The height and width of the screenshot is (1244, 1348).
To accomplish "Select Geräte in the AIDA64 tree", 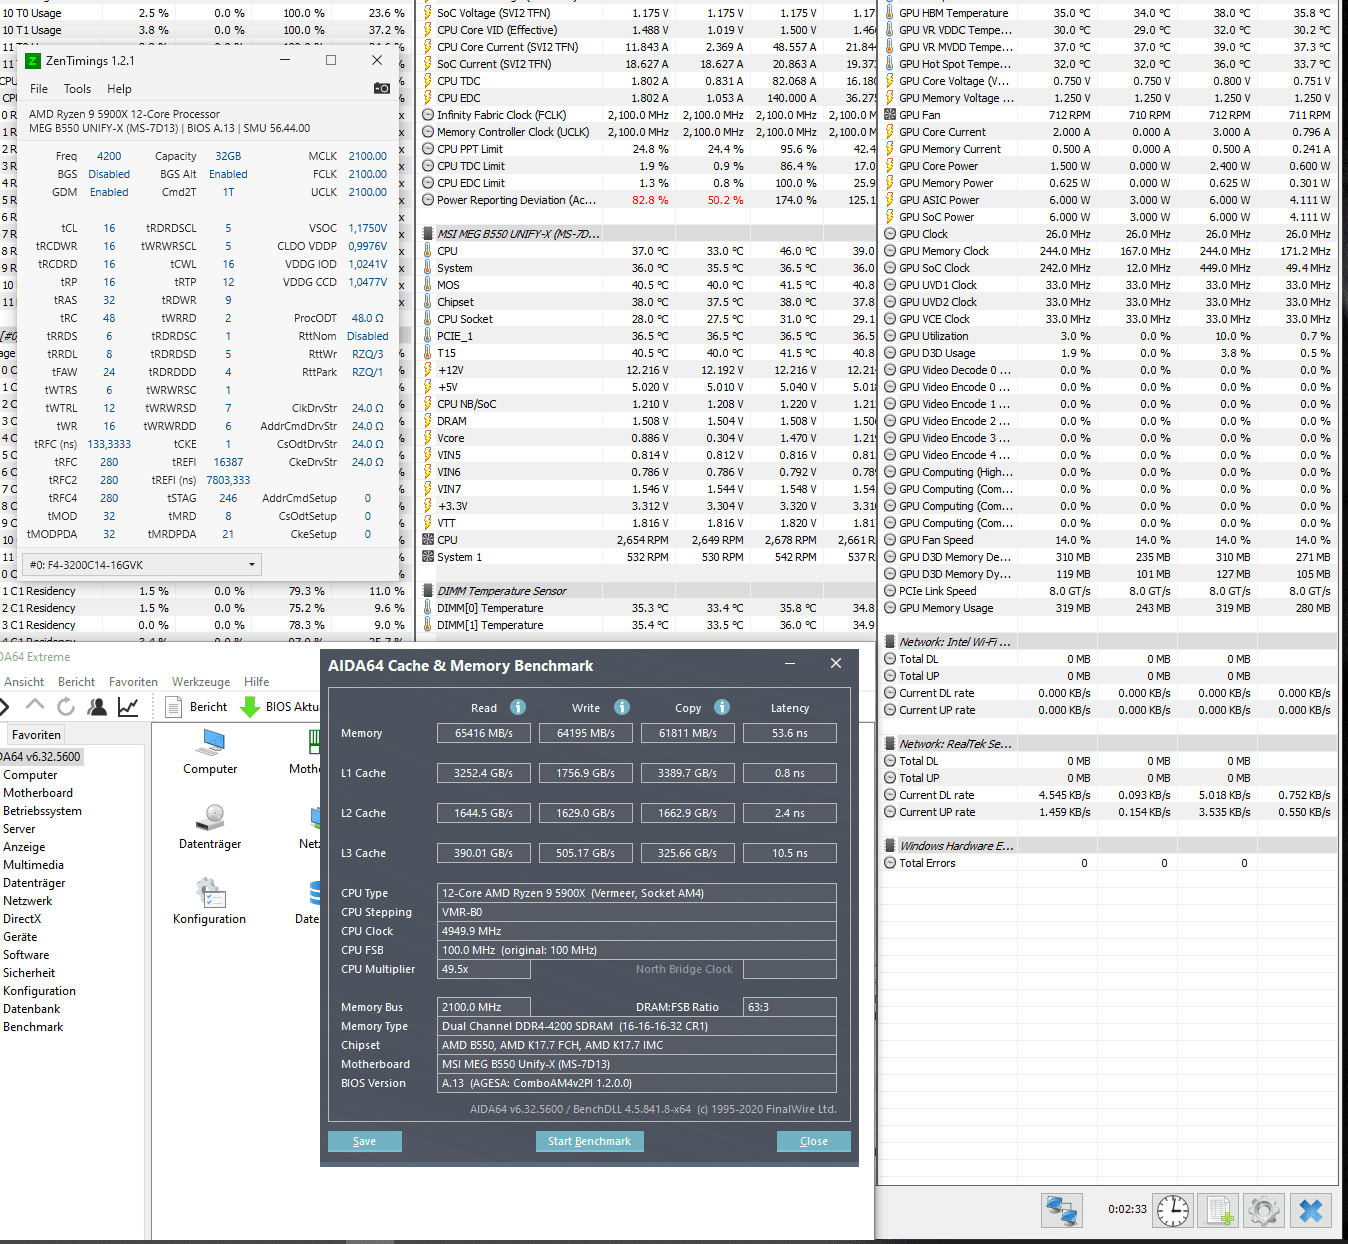I will (x=20, y=937).
